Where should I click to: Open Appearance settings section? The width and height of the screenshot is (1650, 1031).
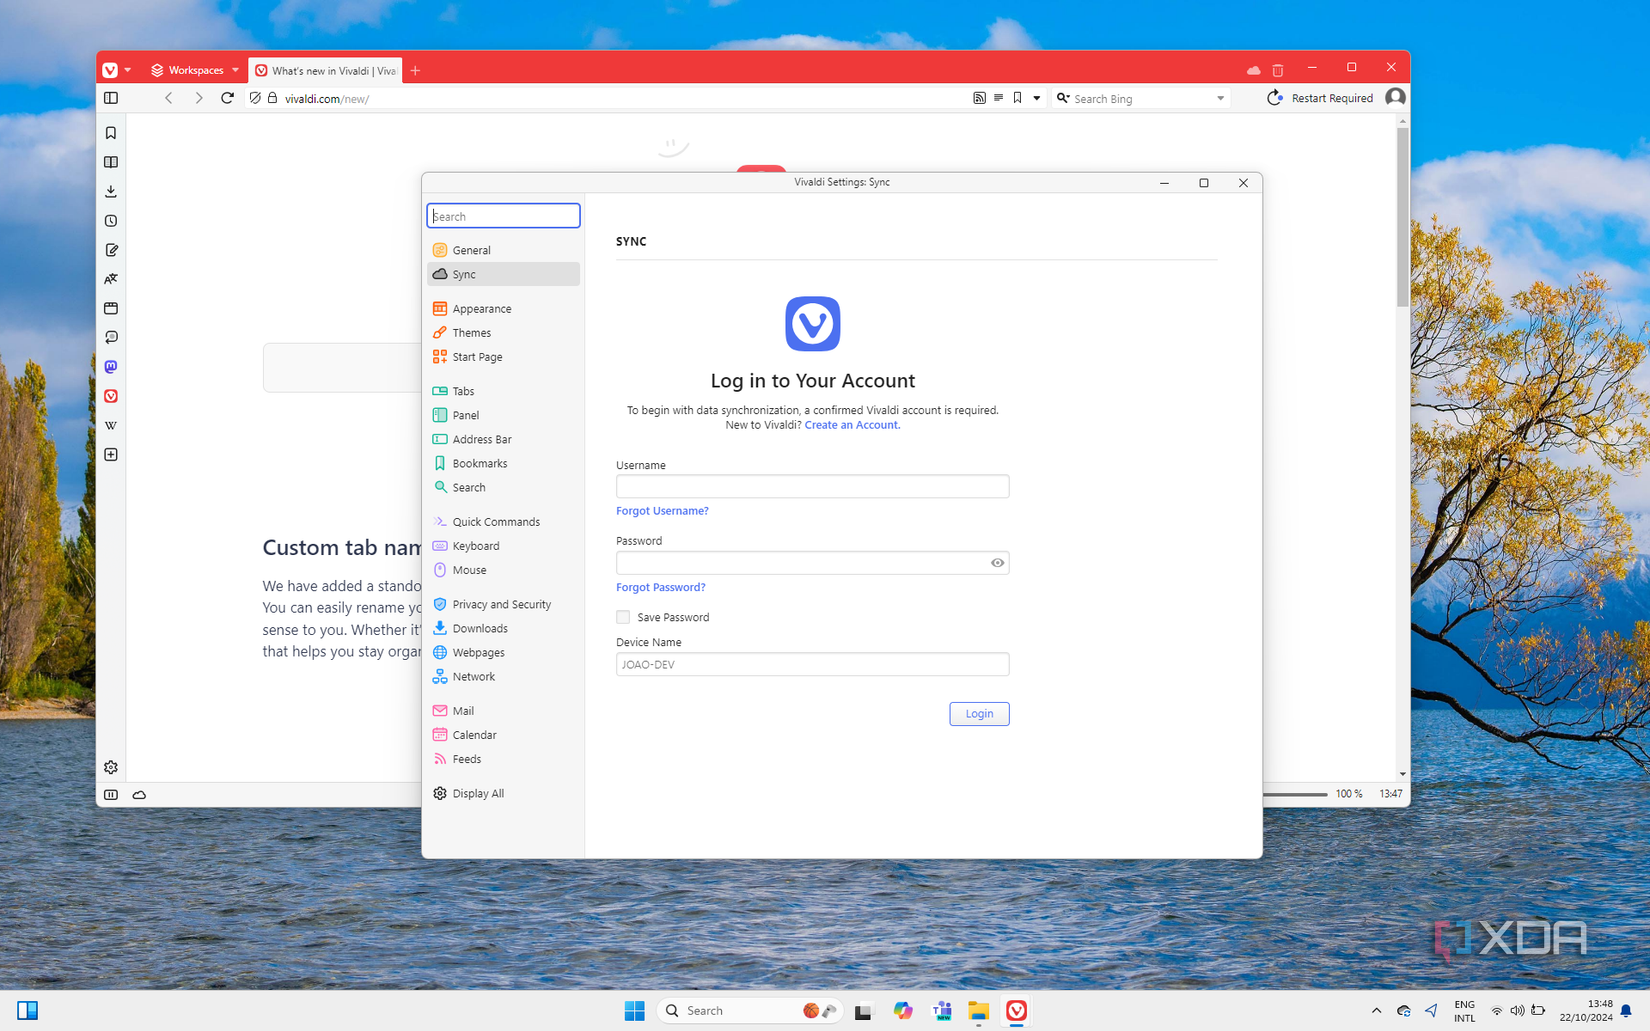(x=503, y=309)
